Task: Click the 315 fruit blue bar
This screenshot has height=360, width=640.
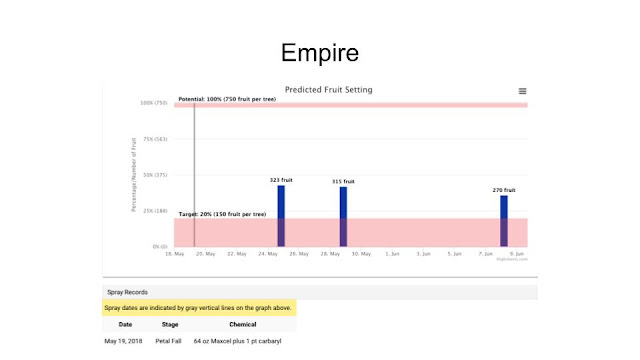Action: click(343, 217)
